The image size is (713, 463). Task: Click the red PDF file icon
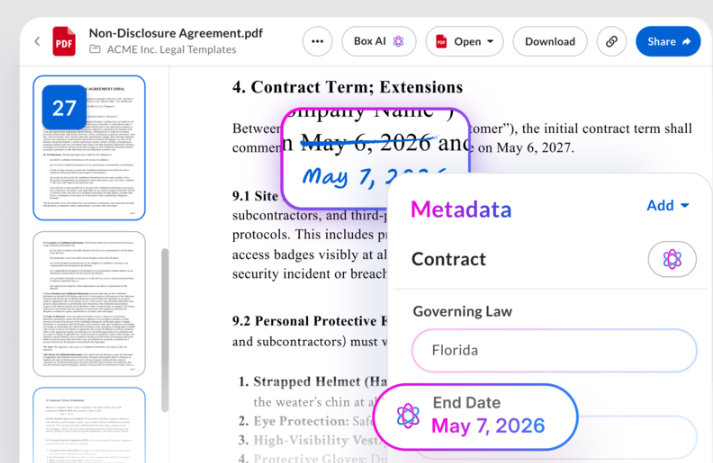(x=64, y=41)
